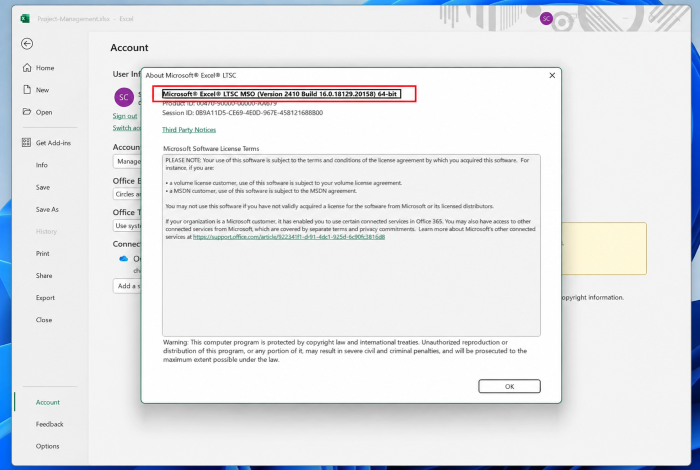The height and width of the screenshot is (470, 700).
Task: Select the Excel LTSC version 2410 build text
Action: [281, 94]
